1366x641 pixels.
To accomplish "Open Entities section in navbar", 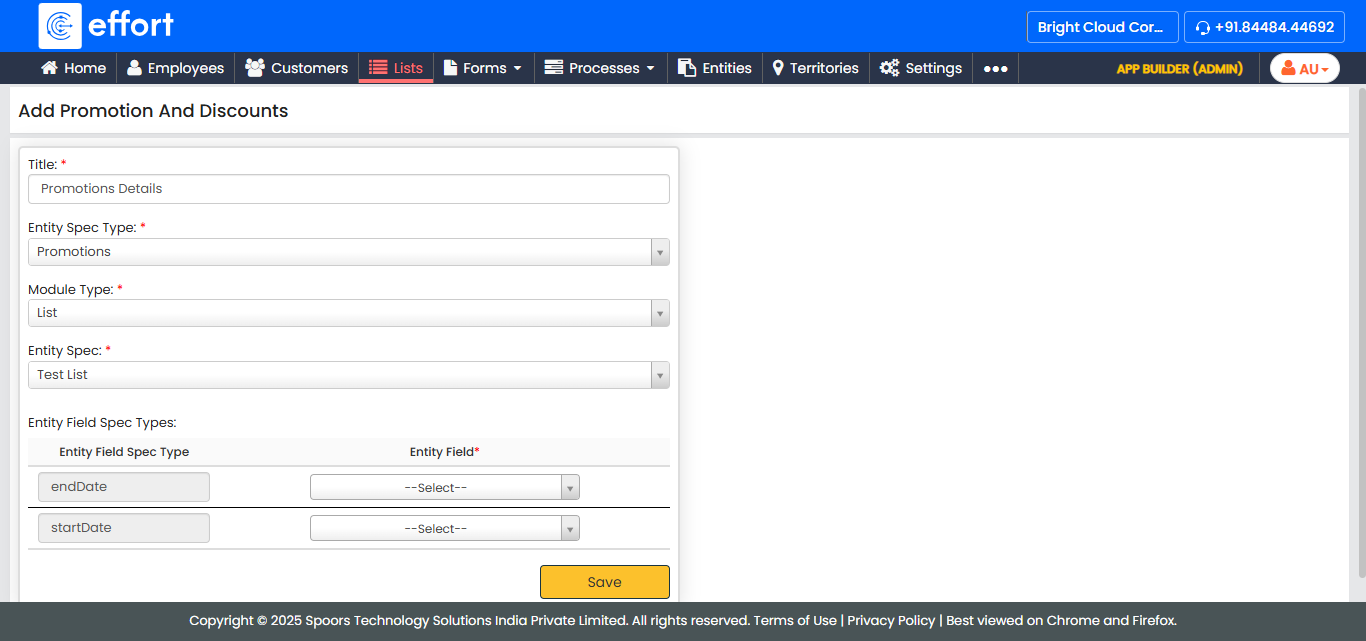I will pyautogui.click(x=714, y=68).
